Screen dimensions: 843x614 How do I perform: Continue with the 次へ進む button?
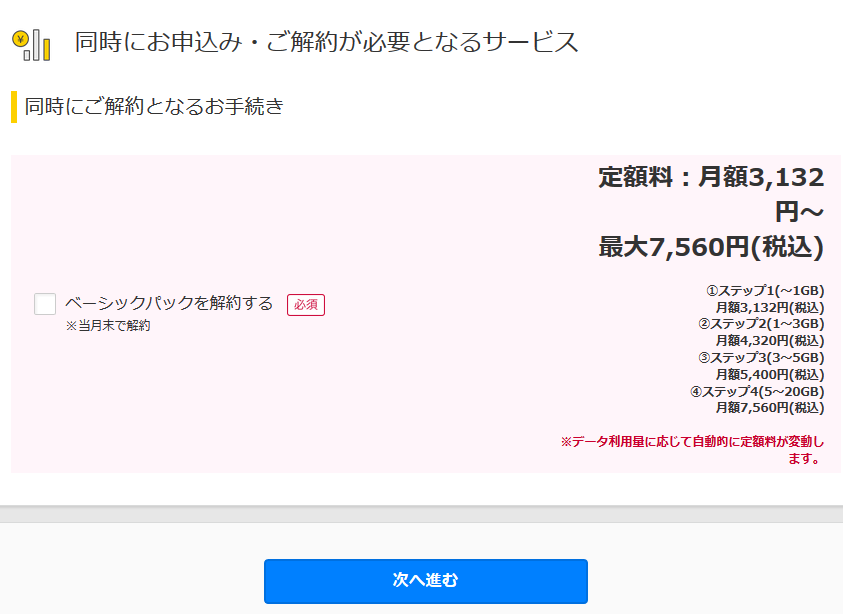click(426, 581)
